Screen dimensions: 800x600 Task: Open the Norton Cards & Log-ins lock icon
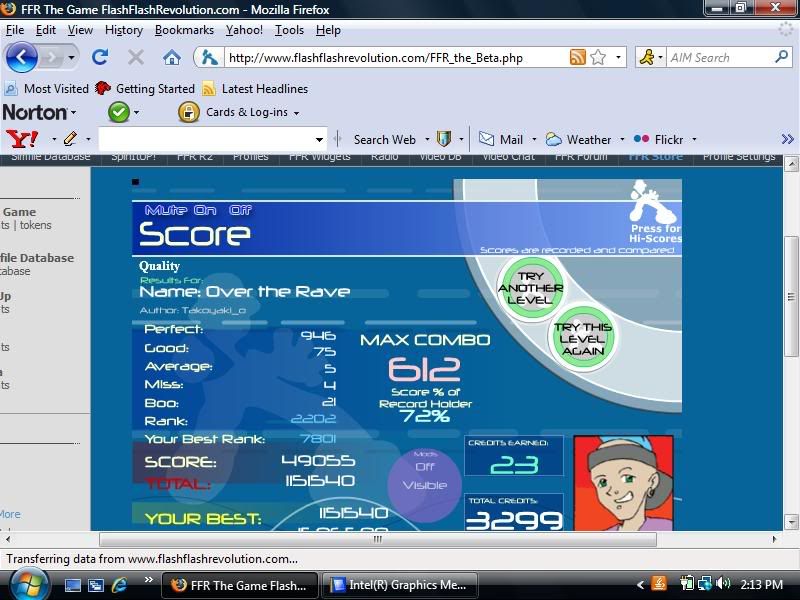coord(189,112)
